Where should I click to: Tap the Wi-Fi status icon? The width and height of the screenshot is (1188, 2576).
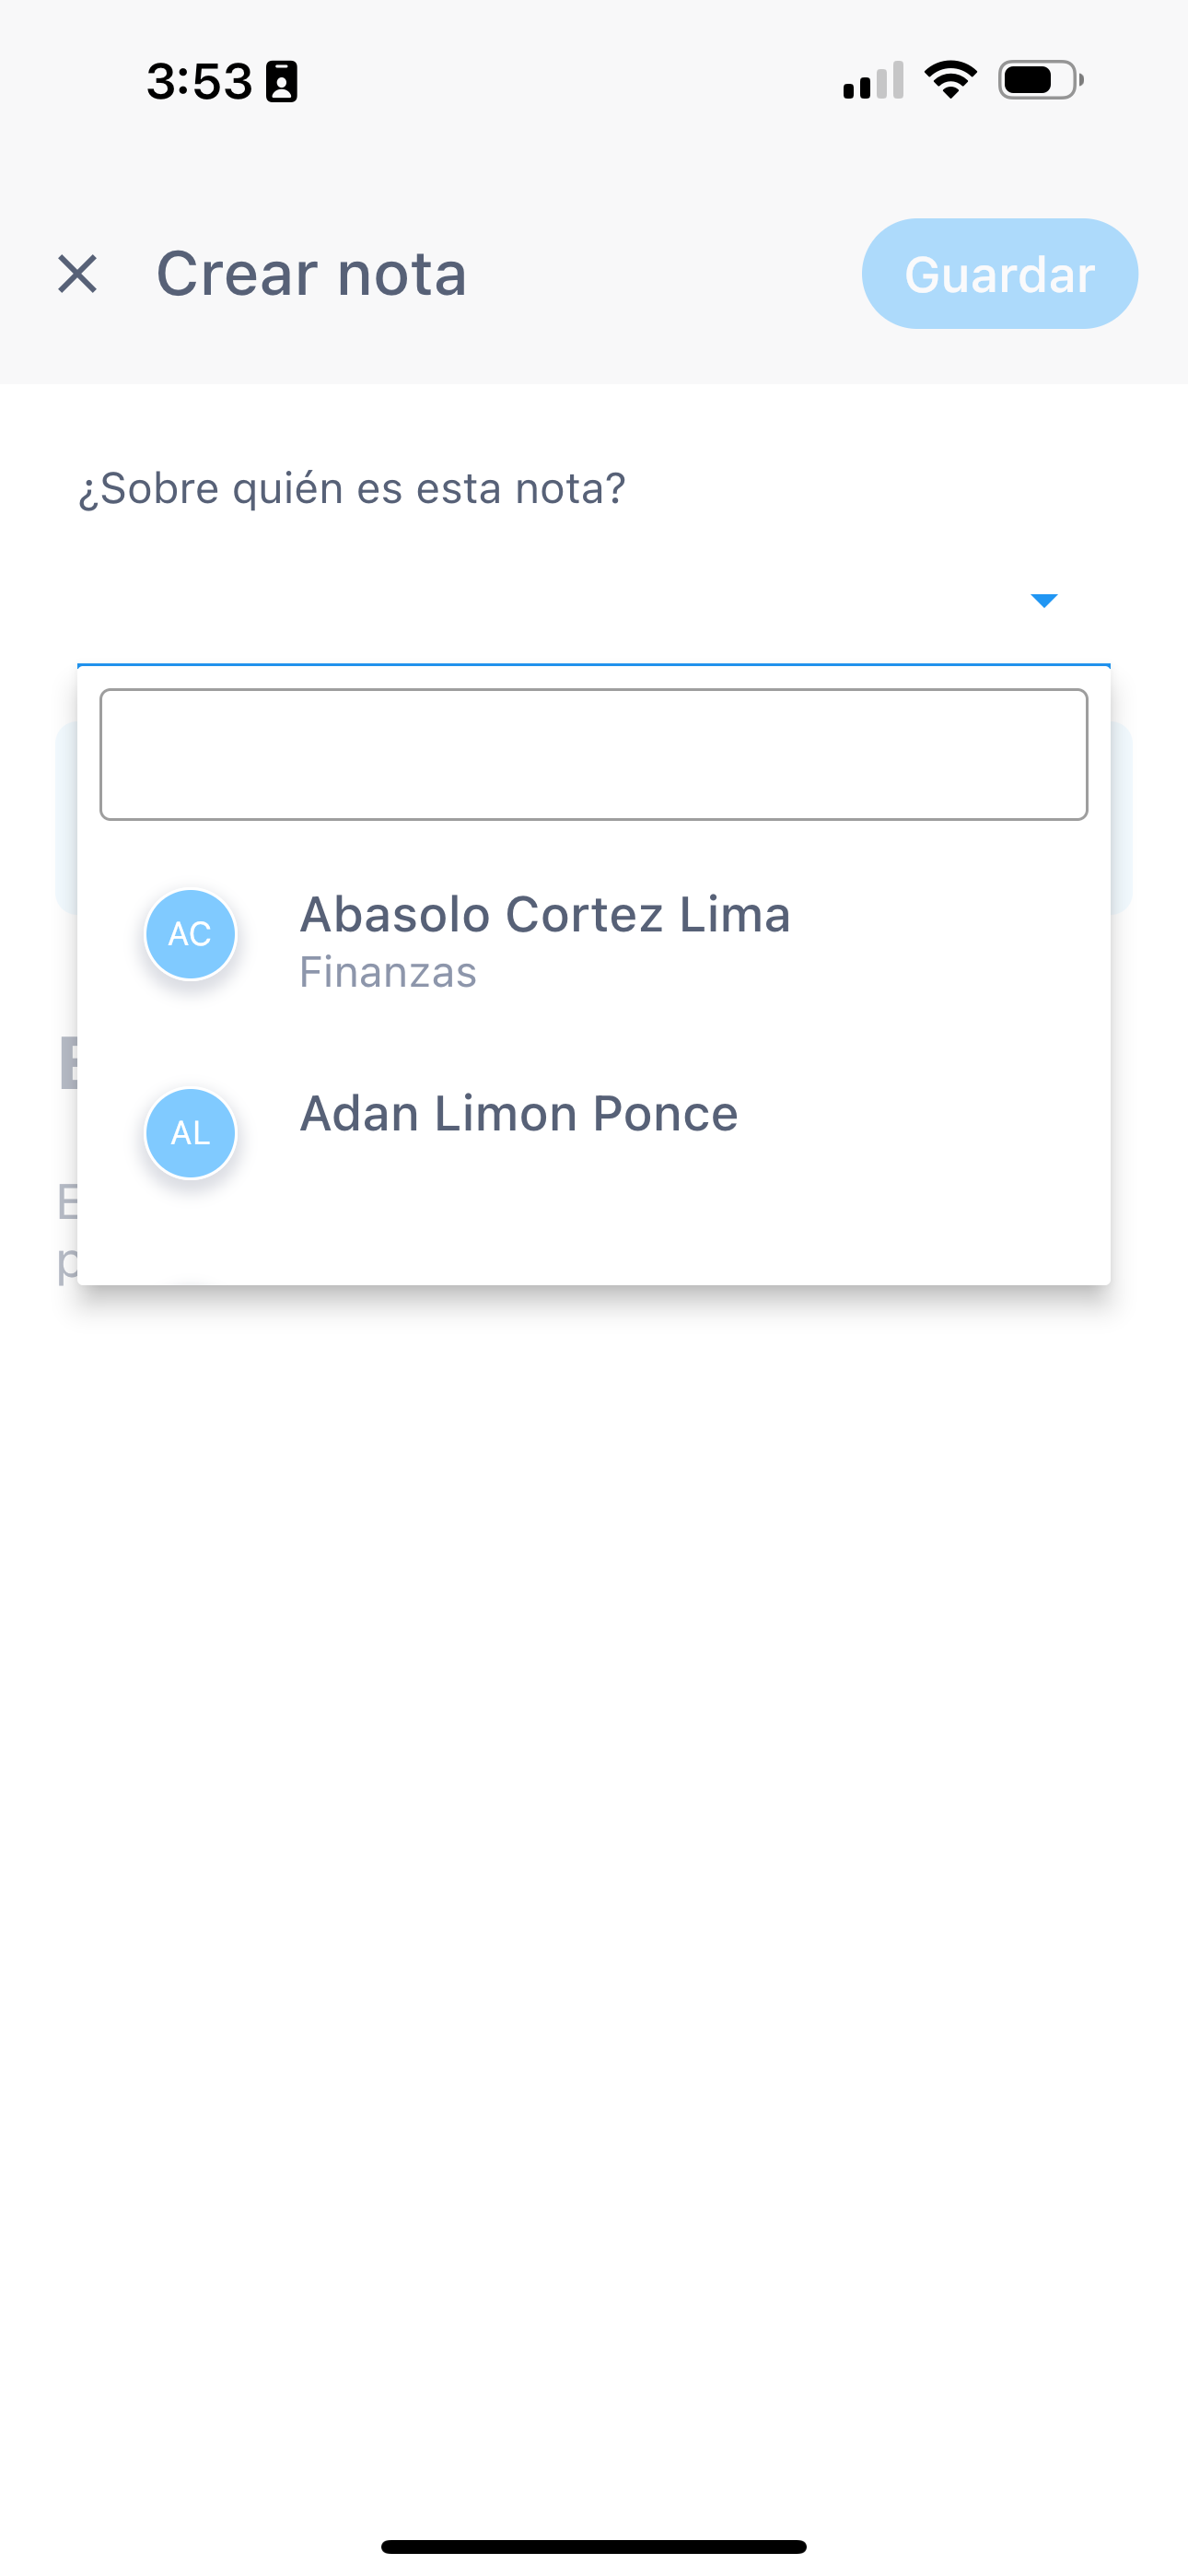tap(950, 80)
